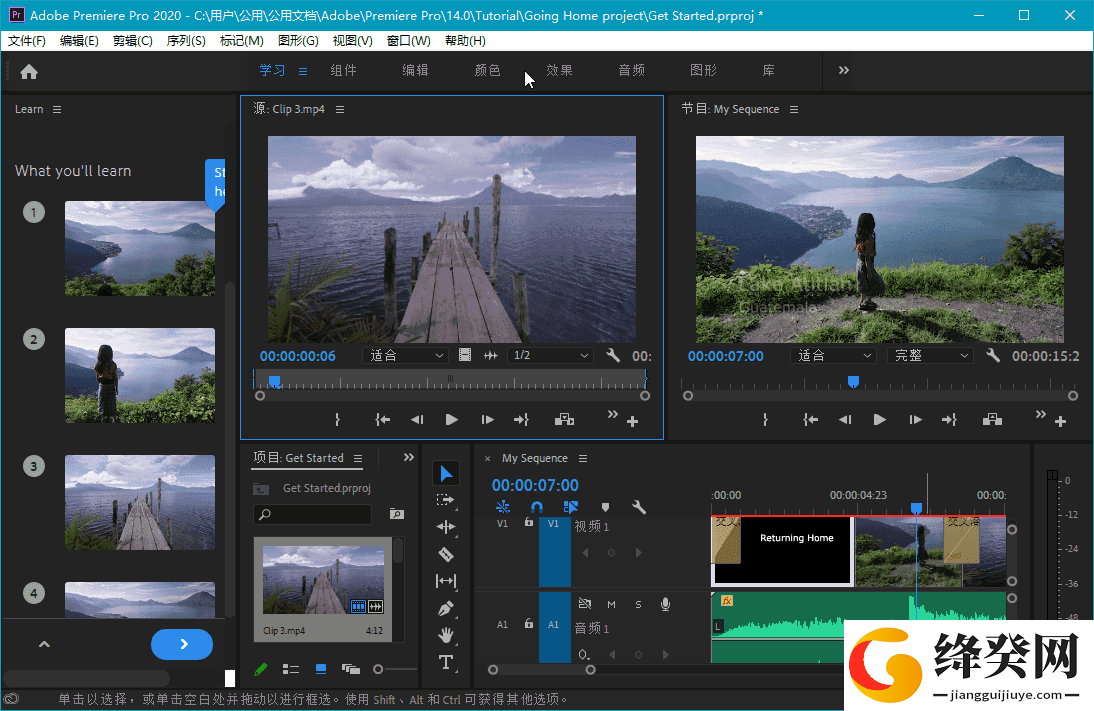Select the Type tool
The image size is (1094, 711).
pos(446,662)
